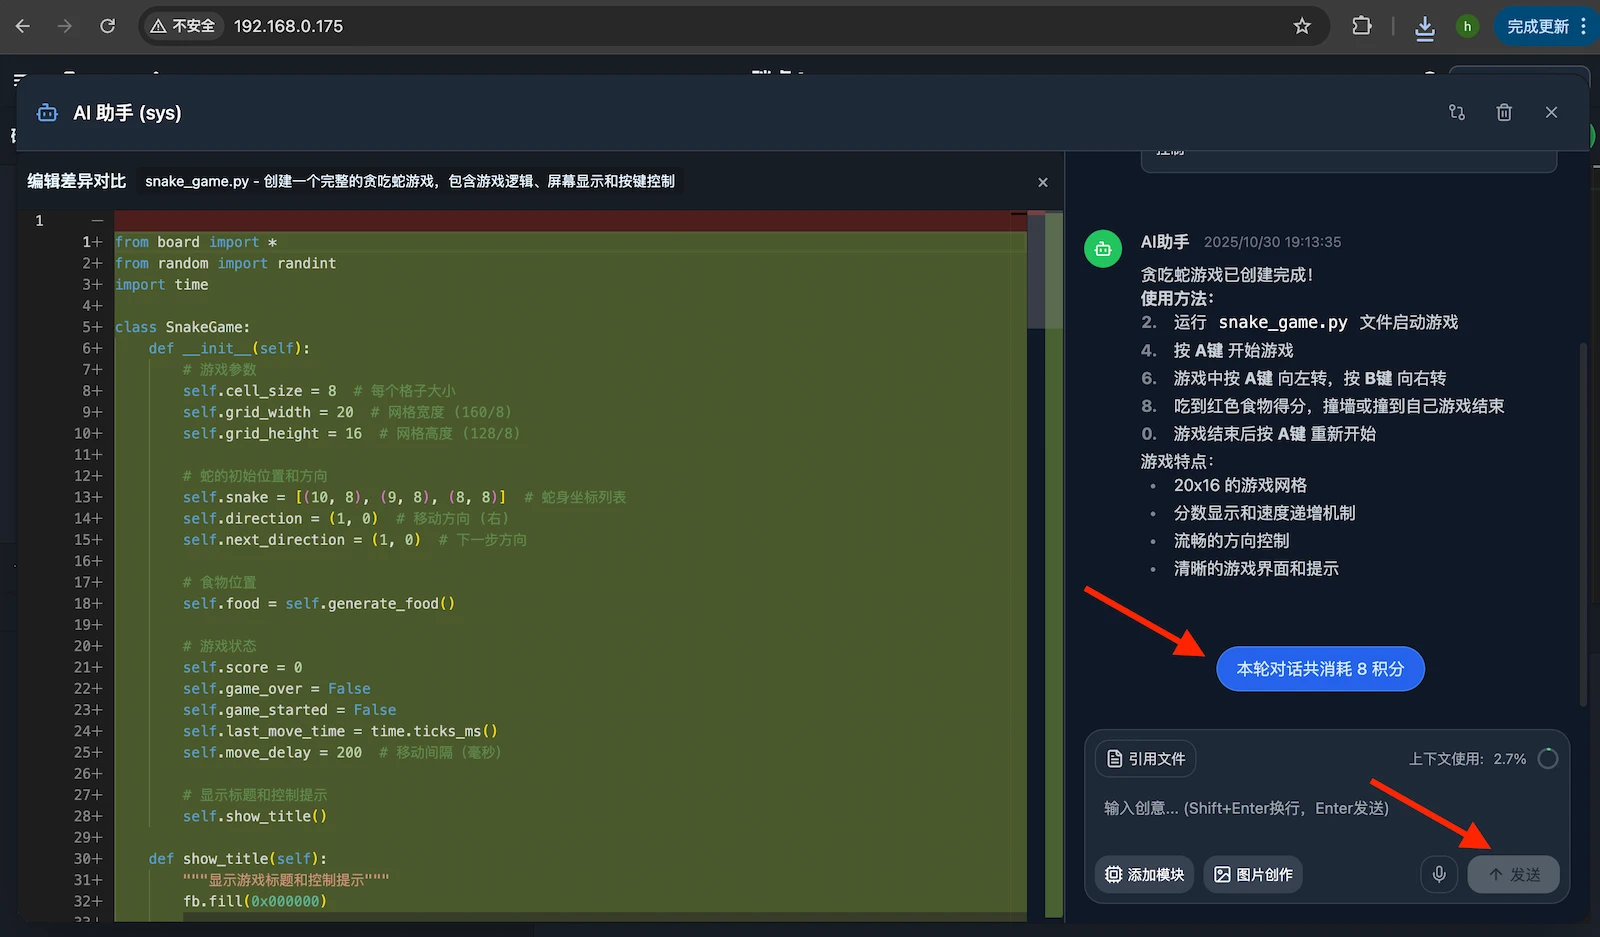Clear conversation using the trash icon
Screen dimensions: 1600x937
[1504, 112]
